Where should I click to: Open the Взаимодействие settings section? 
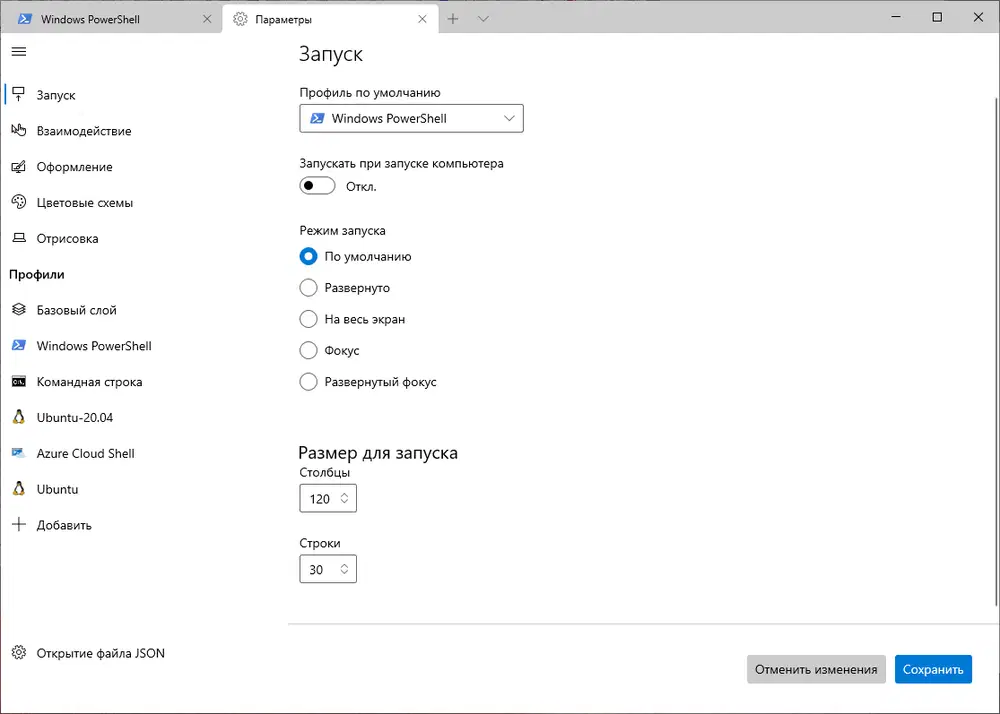tap(84, 131)
